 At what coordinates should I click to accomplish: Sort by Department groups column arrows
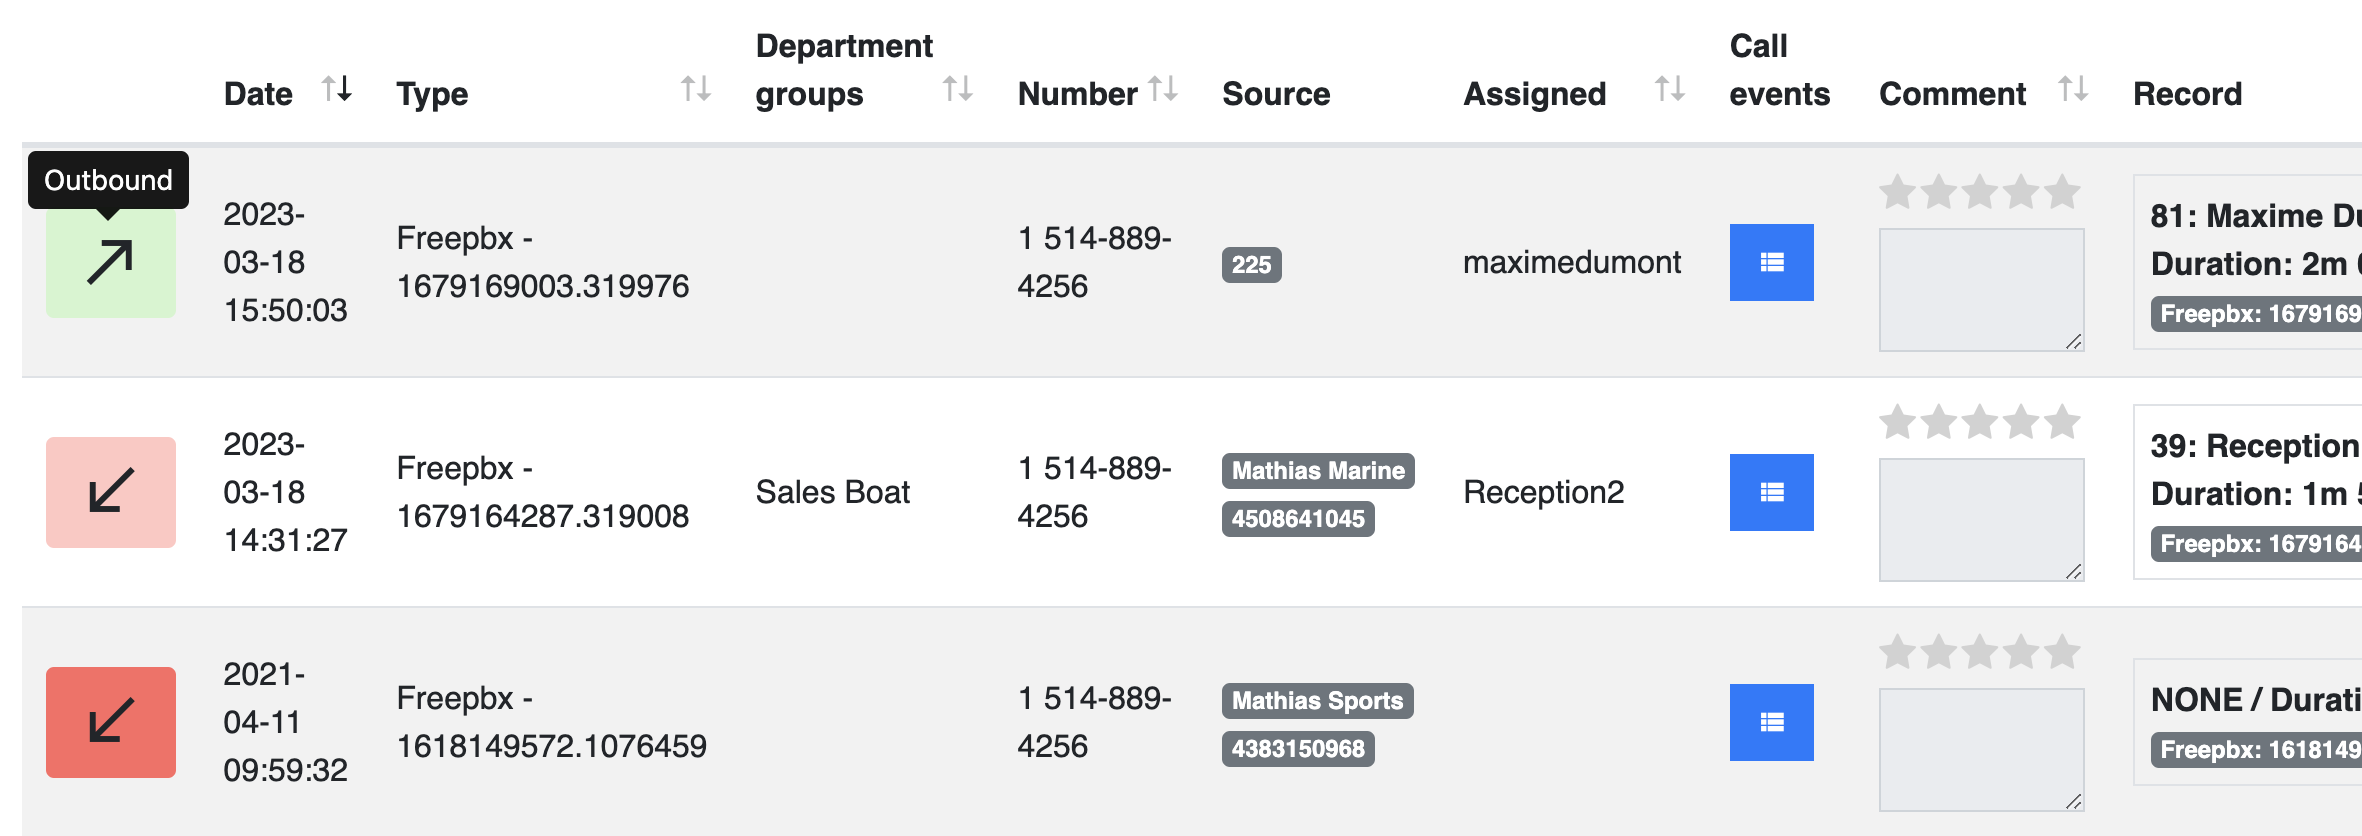pyautogui.click(x=958, y=89)
